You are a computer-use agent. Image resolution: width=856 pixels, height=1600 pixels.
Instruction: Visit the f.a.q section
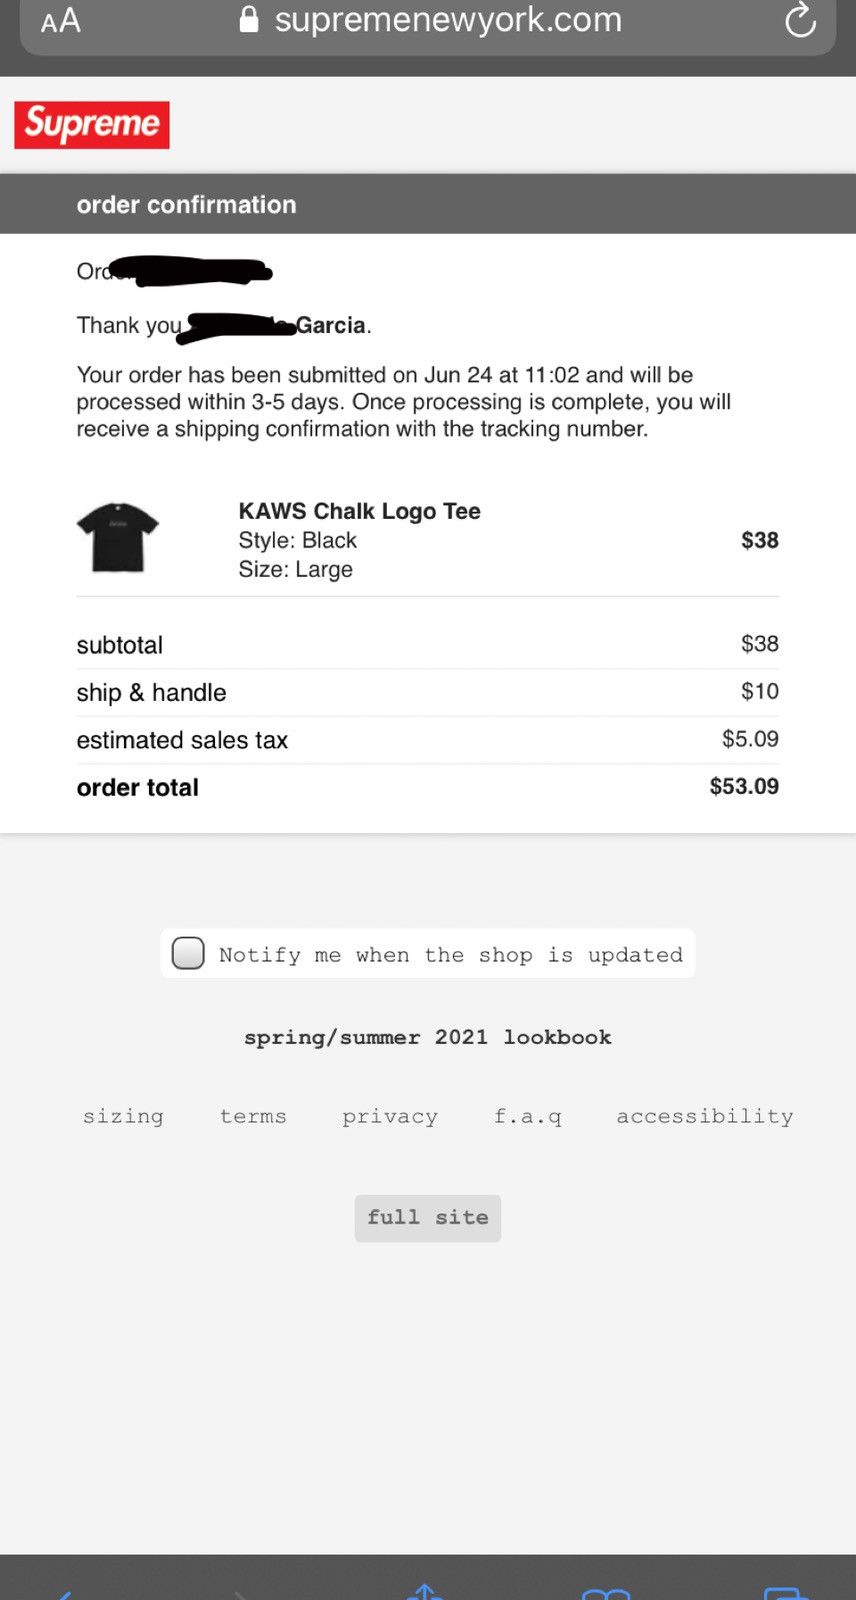527,1116
